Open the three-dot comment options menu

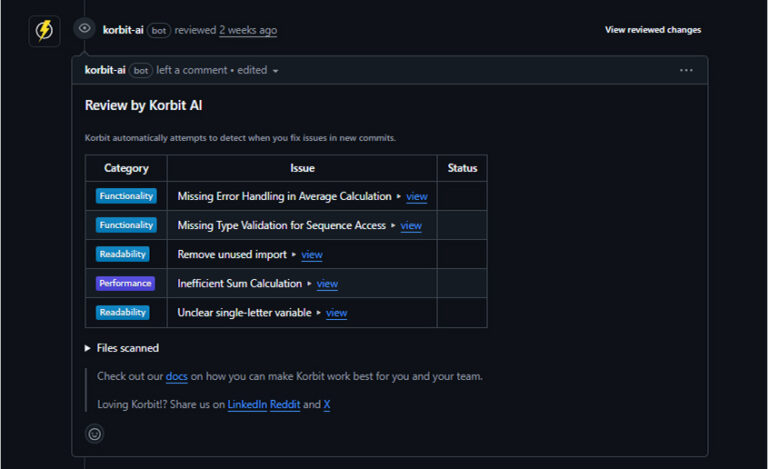(x=686, y=70)
